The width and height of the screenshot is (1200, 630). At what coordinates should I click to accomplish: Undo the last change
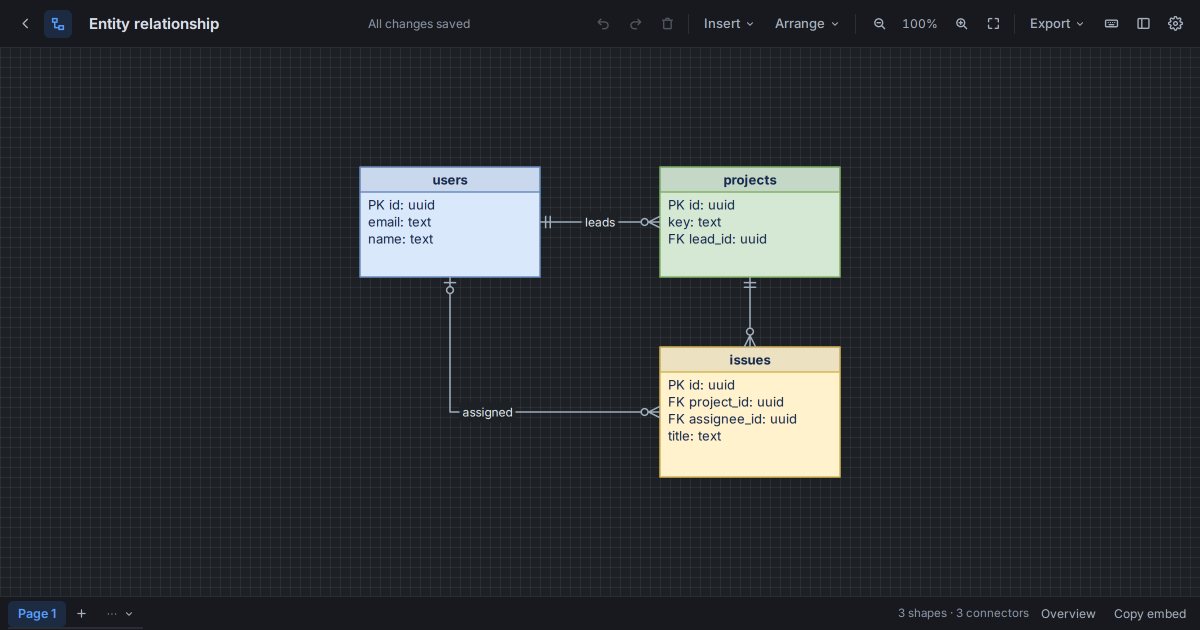pos(603,24)
